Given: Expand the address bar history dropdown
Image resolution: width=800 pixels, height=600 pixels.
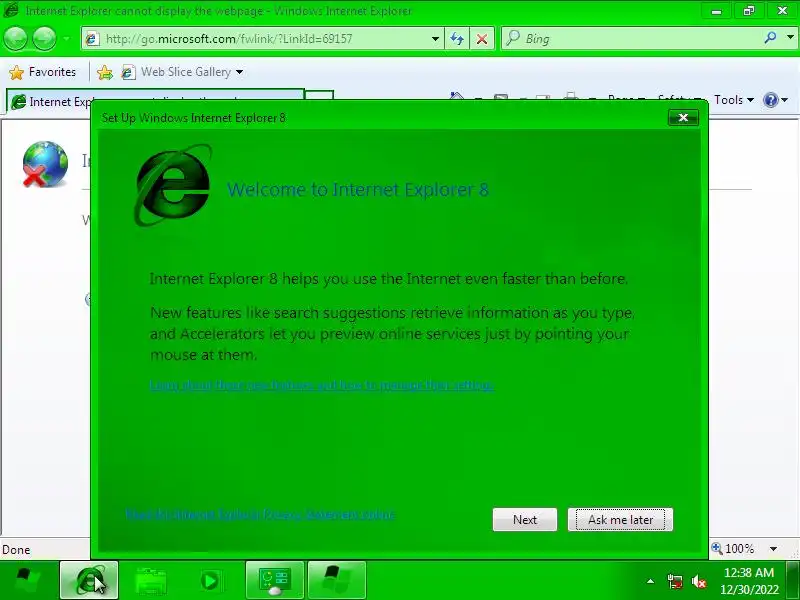Looking at the screenshot, I should click(435, 39).
